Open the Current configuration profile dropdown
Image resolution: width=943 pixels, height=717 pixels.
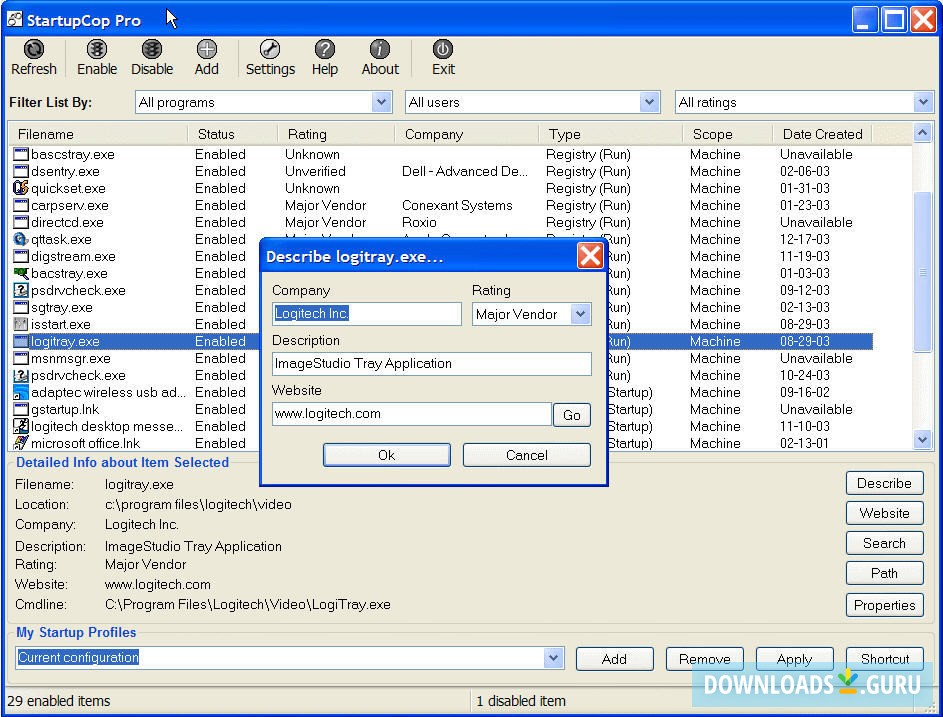click(553, 657)
